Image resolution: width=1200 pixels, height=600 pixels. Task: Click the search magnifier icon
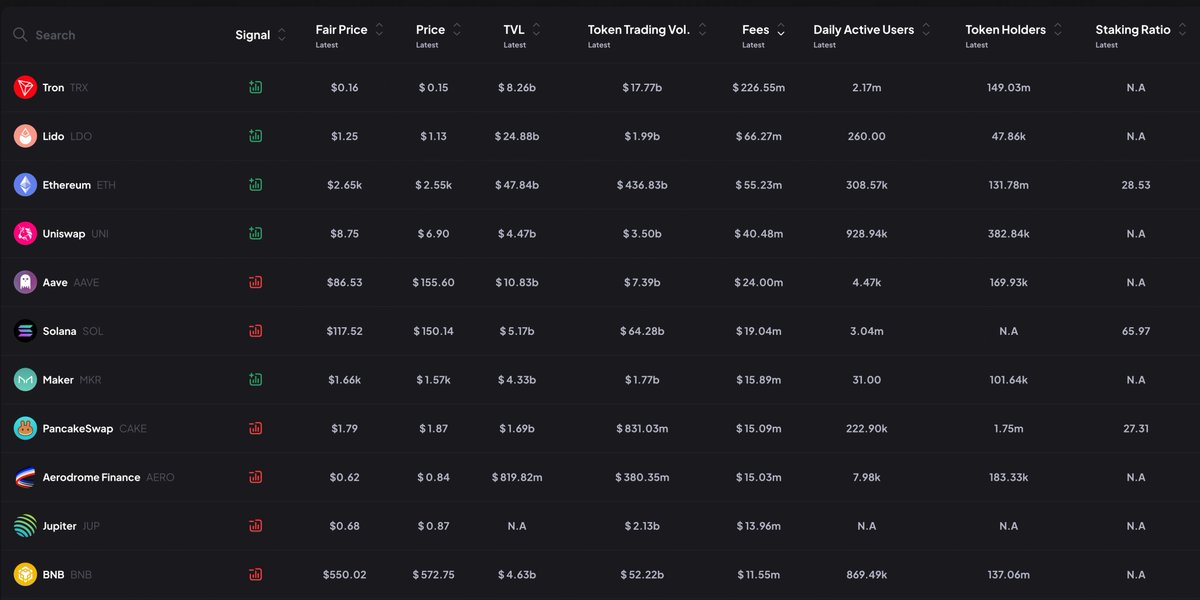20,35
